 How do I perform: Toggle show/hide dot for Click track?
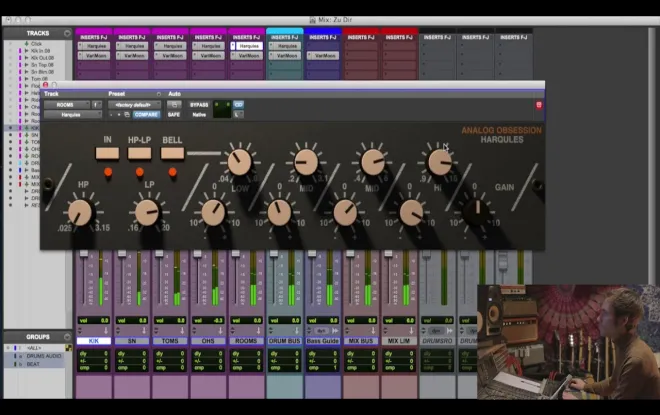(11, 44)
